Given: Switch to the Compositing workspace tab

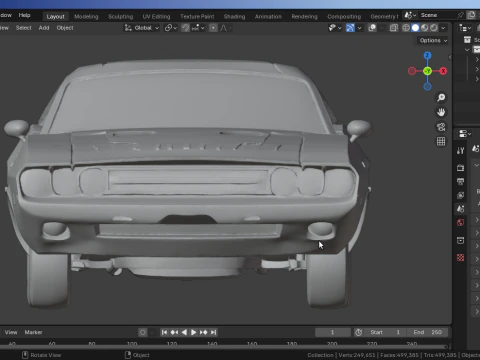Looking at the screenshot, I should click(344, 16).
